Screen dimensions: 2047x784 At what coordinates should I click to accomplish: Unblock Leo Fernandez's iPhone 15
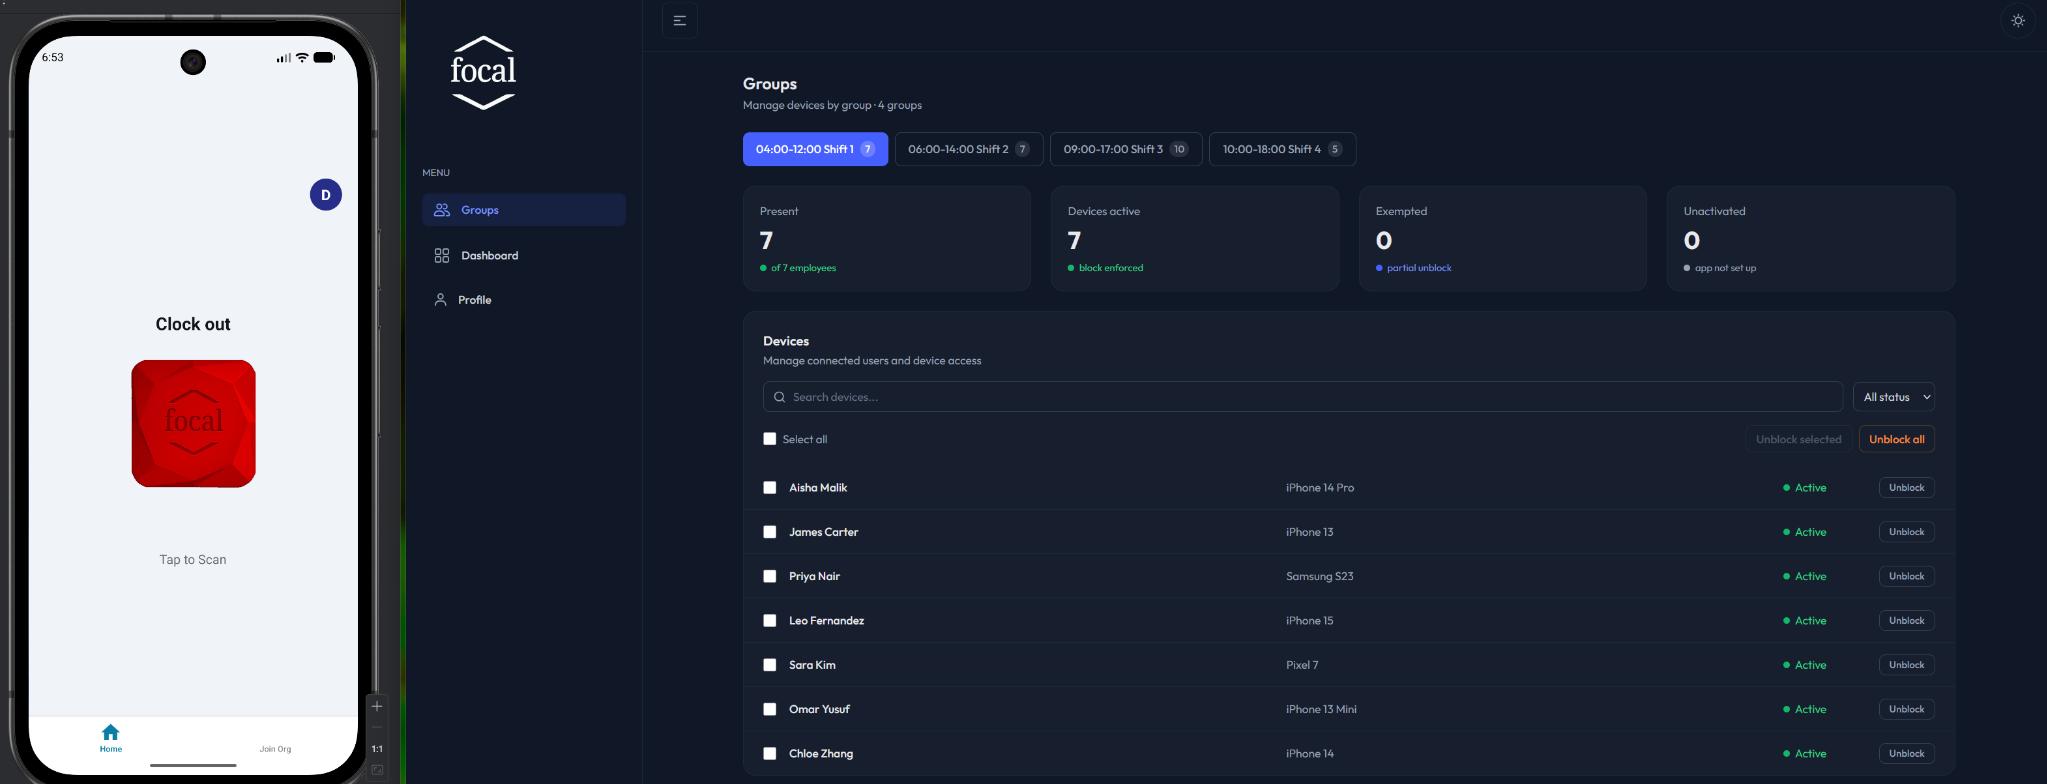pyautogui.click(x=1907, y=621)
